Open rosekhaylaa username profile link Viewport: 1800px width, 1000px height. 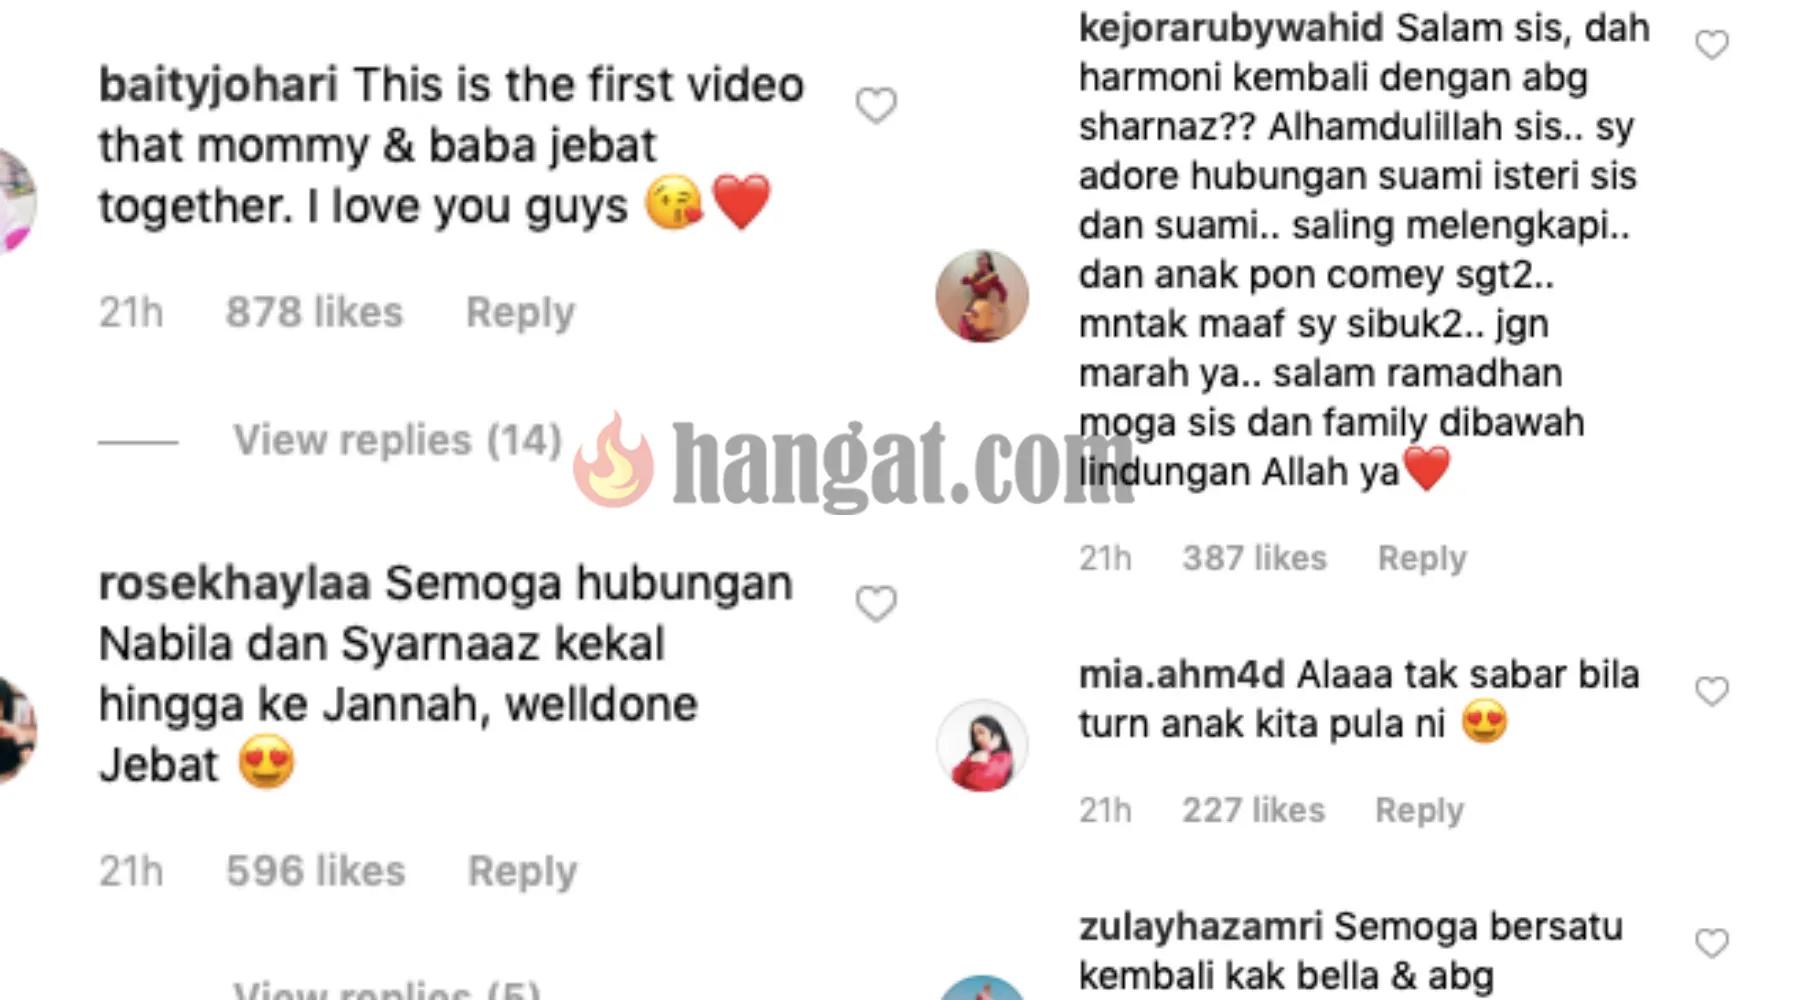point(235,584)
